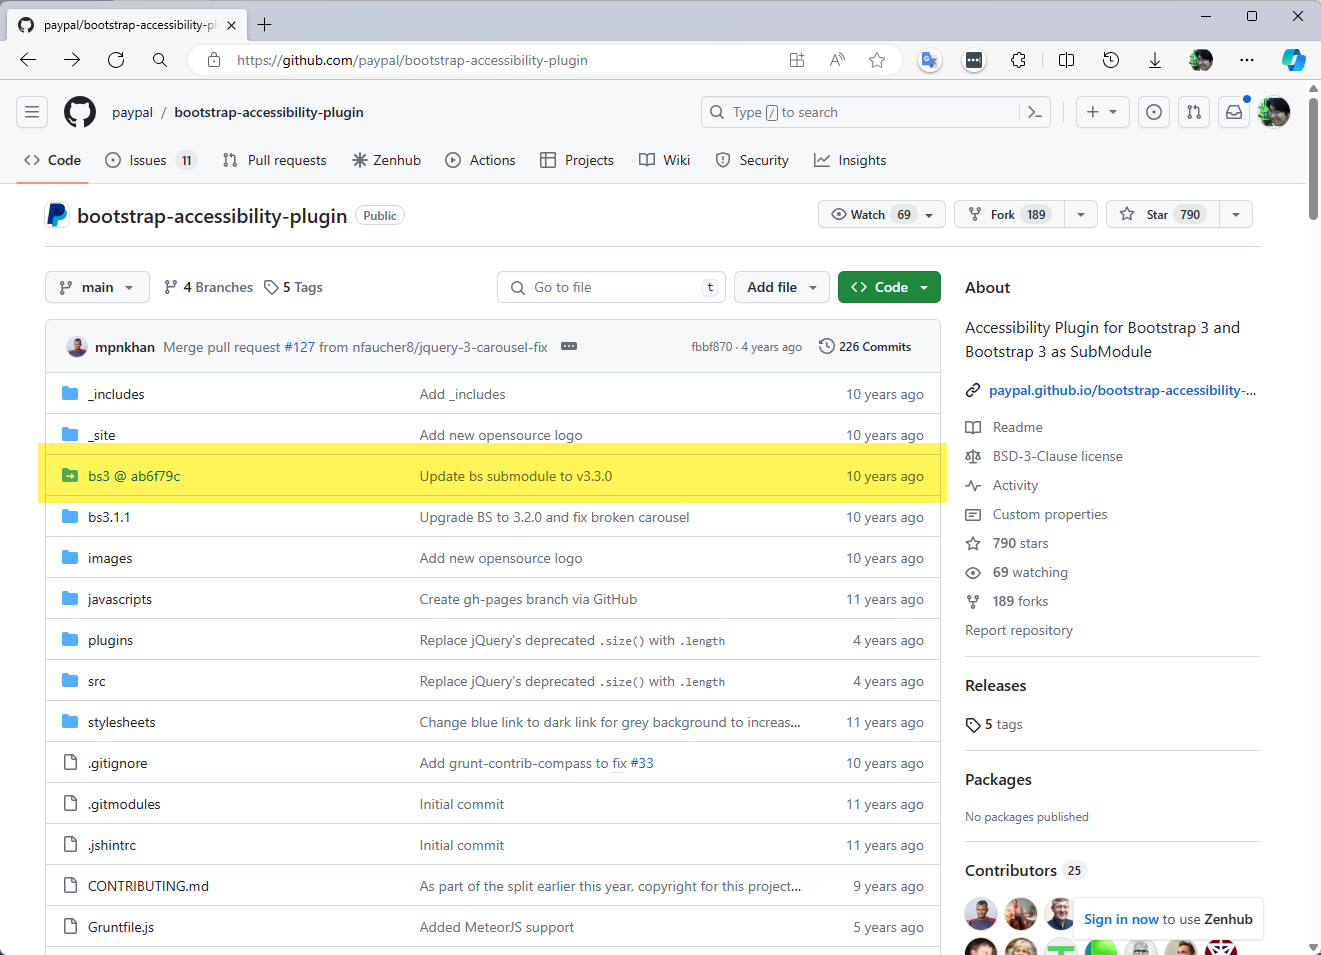Open the main branch switcher dropdown

97,287
